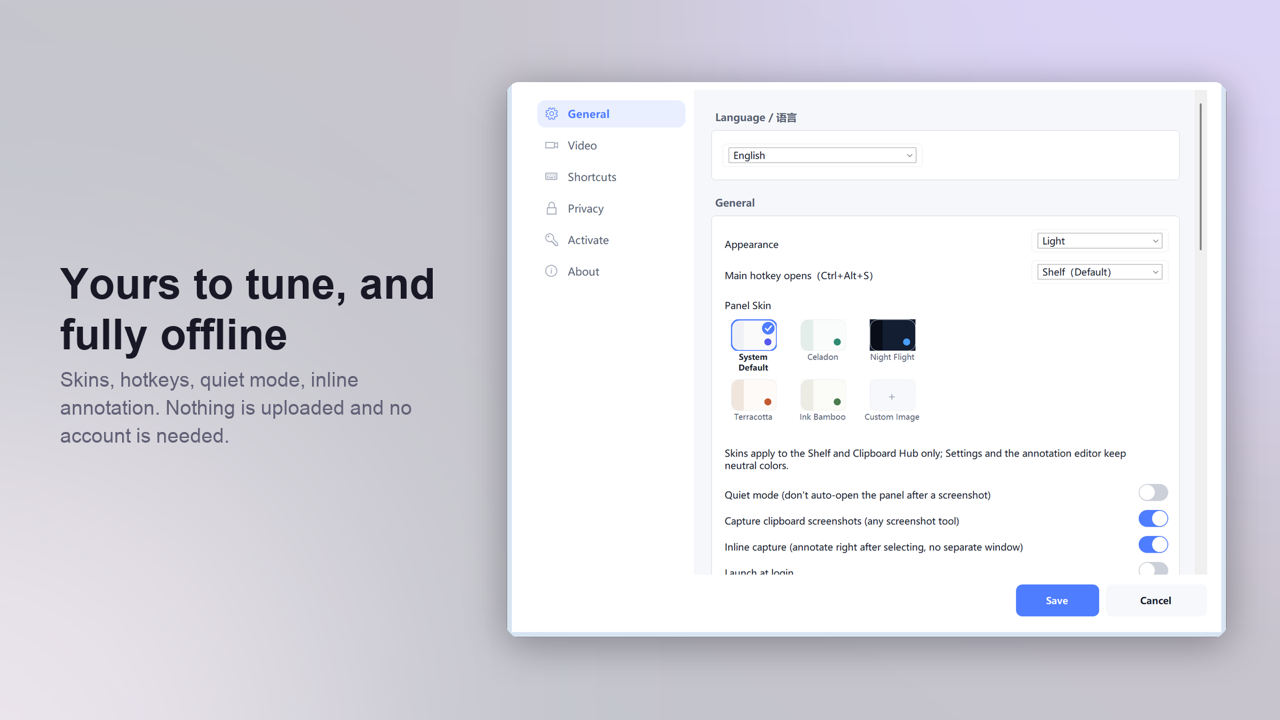Select the Night Flight panel skin

(x=892, y=335)
